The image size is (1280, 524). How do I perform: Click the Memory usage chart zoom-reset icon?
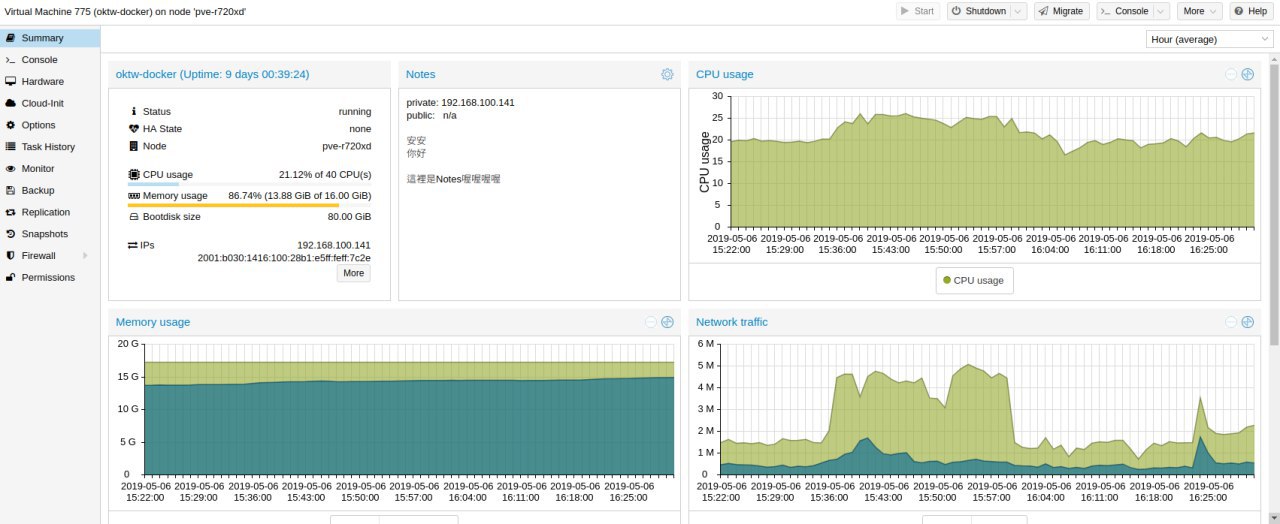click(x=667, y=322)
